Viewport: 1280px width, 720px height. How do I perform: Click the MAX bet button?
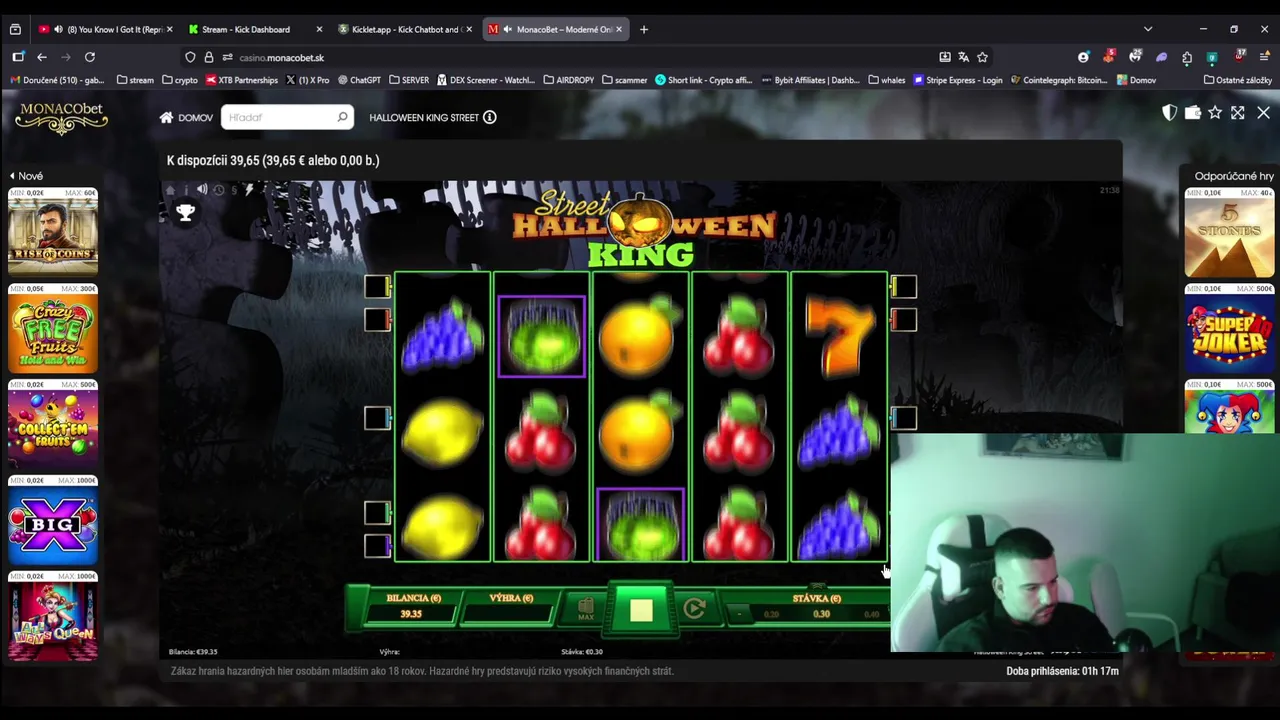tap(586, 609)
